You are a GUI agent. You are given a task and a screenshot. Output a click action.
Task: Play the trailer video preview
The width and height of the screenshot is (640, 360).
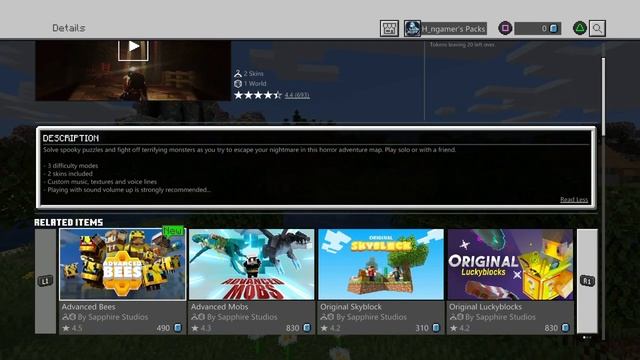(133, 50)
